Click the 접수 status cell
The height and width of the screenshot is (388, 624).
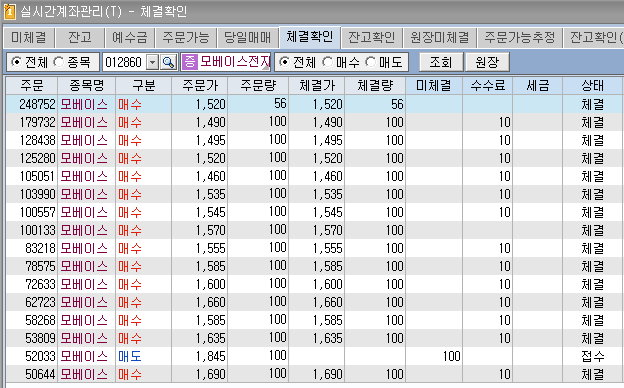(x=593, y=356)
